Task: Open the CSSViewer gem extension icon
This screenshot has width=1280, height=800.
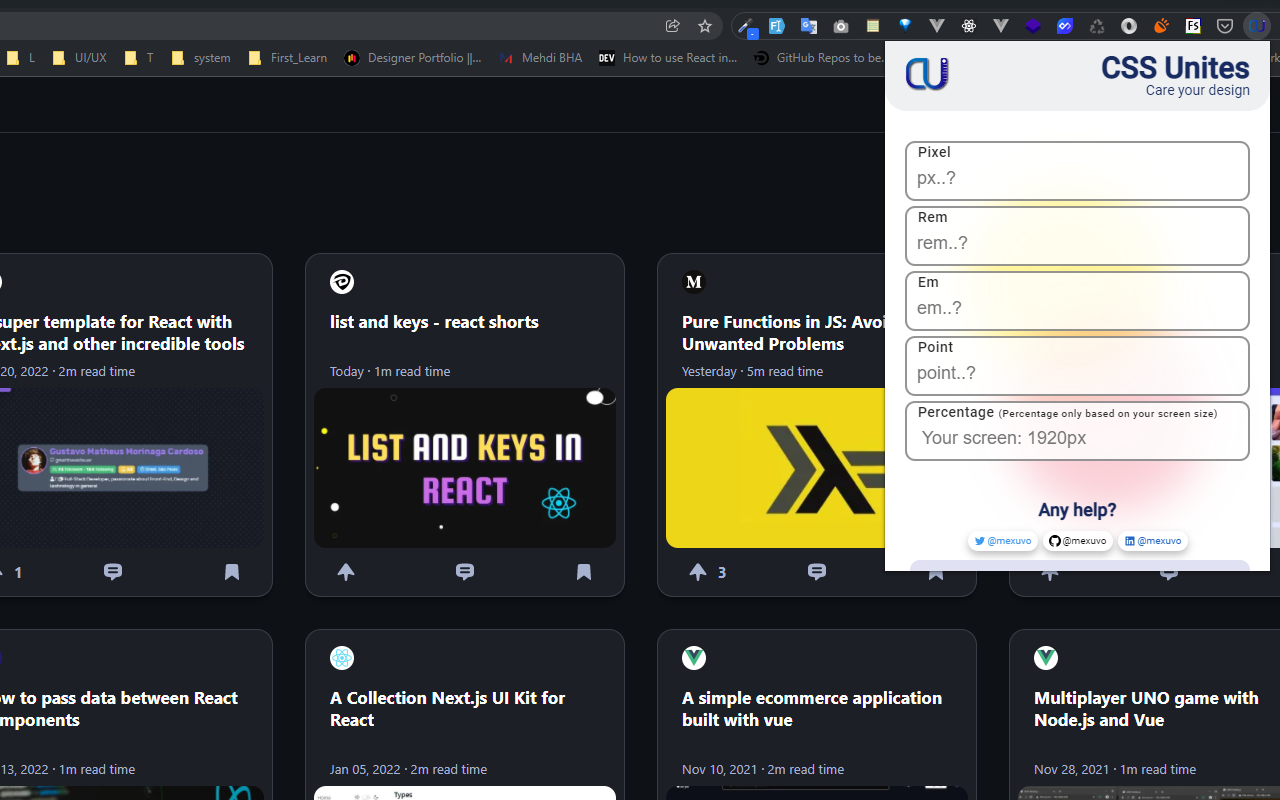Action: [904, 26]
